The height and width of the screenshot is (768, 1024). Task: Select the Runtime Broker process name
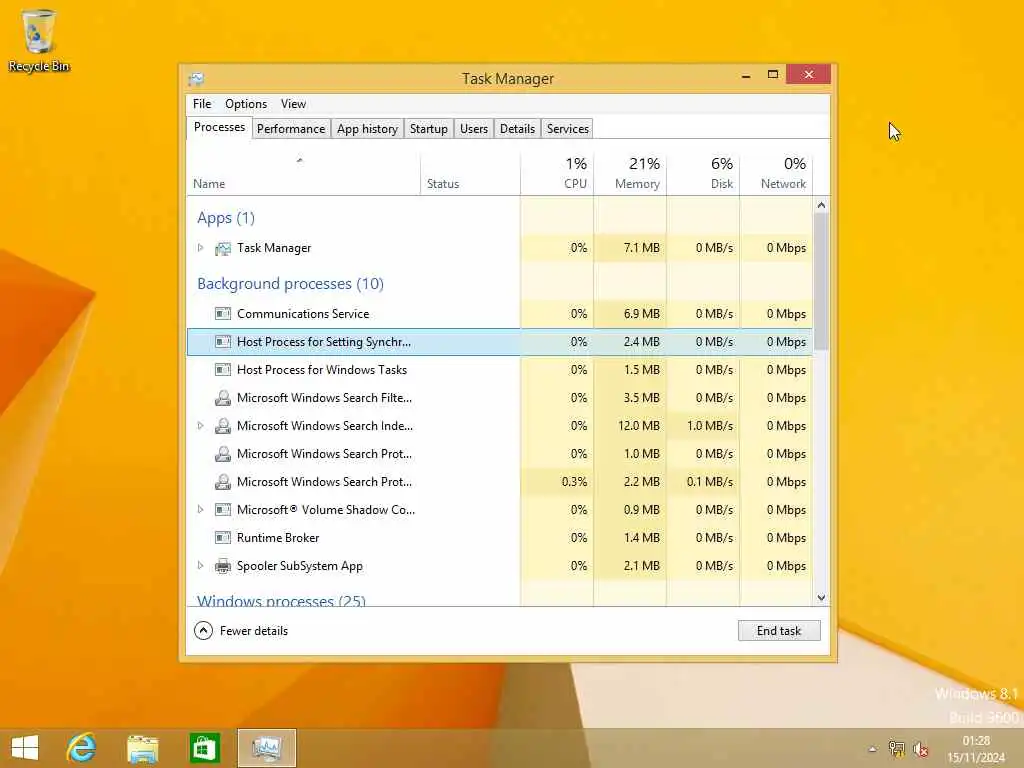pos(278,537)
